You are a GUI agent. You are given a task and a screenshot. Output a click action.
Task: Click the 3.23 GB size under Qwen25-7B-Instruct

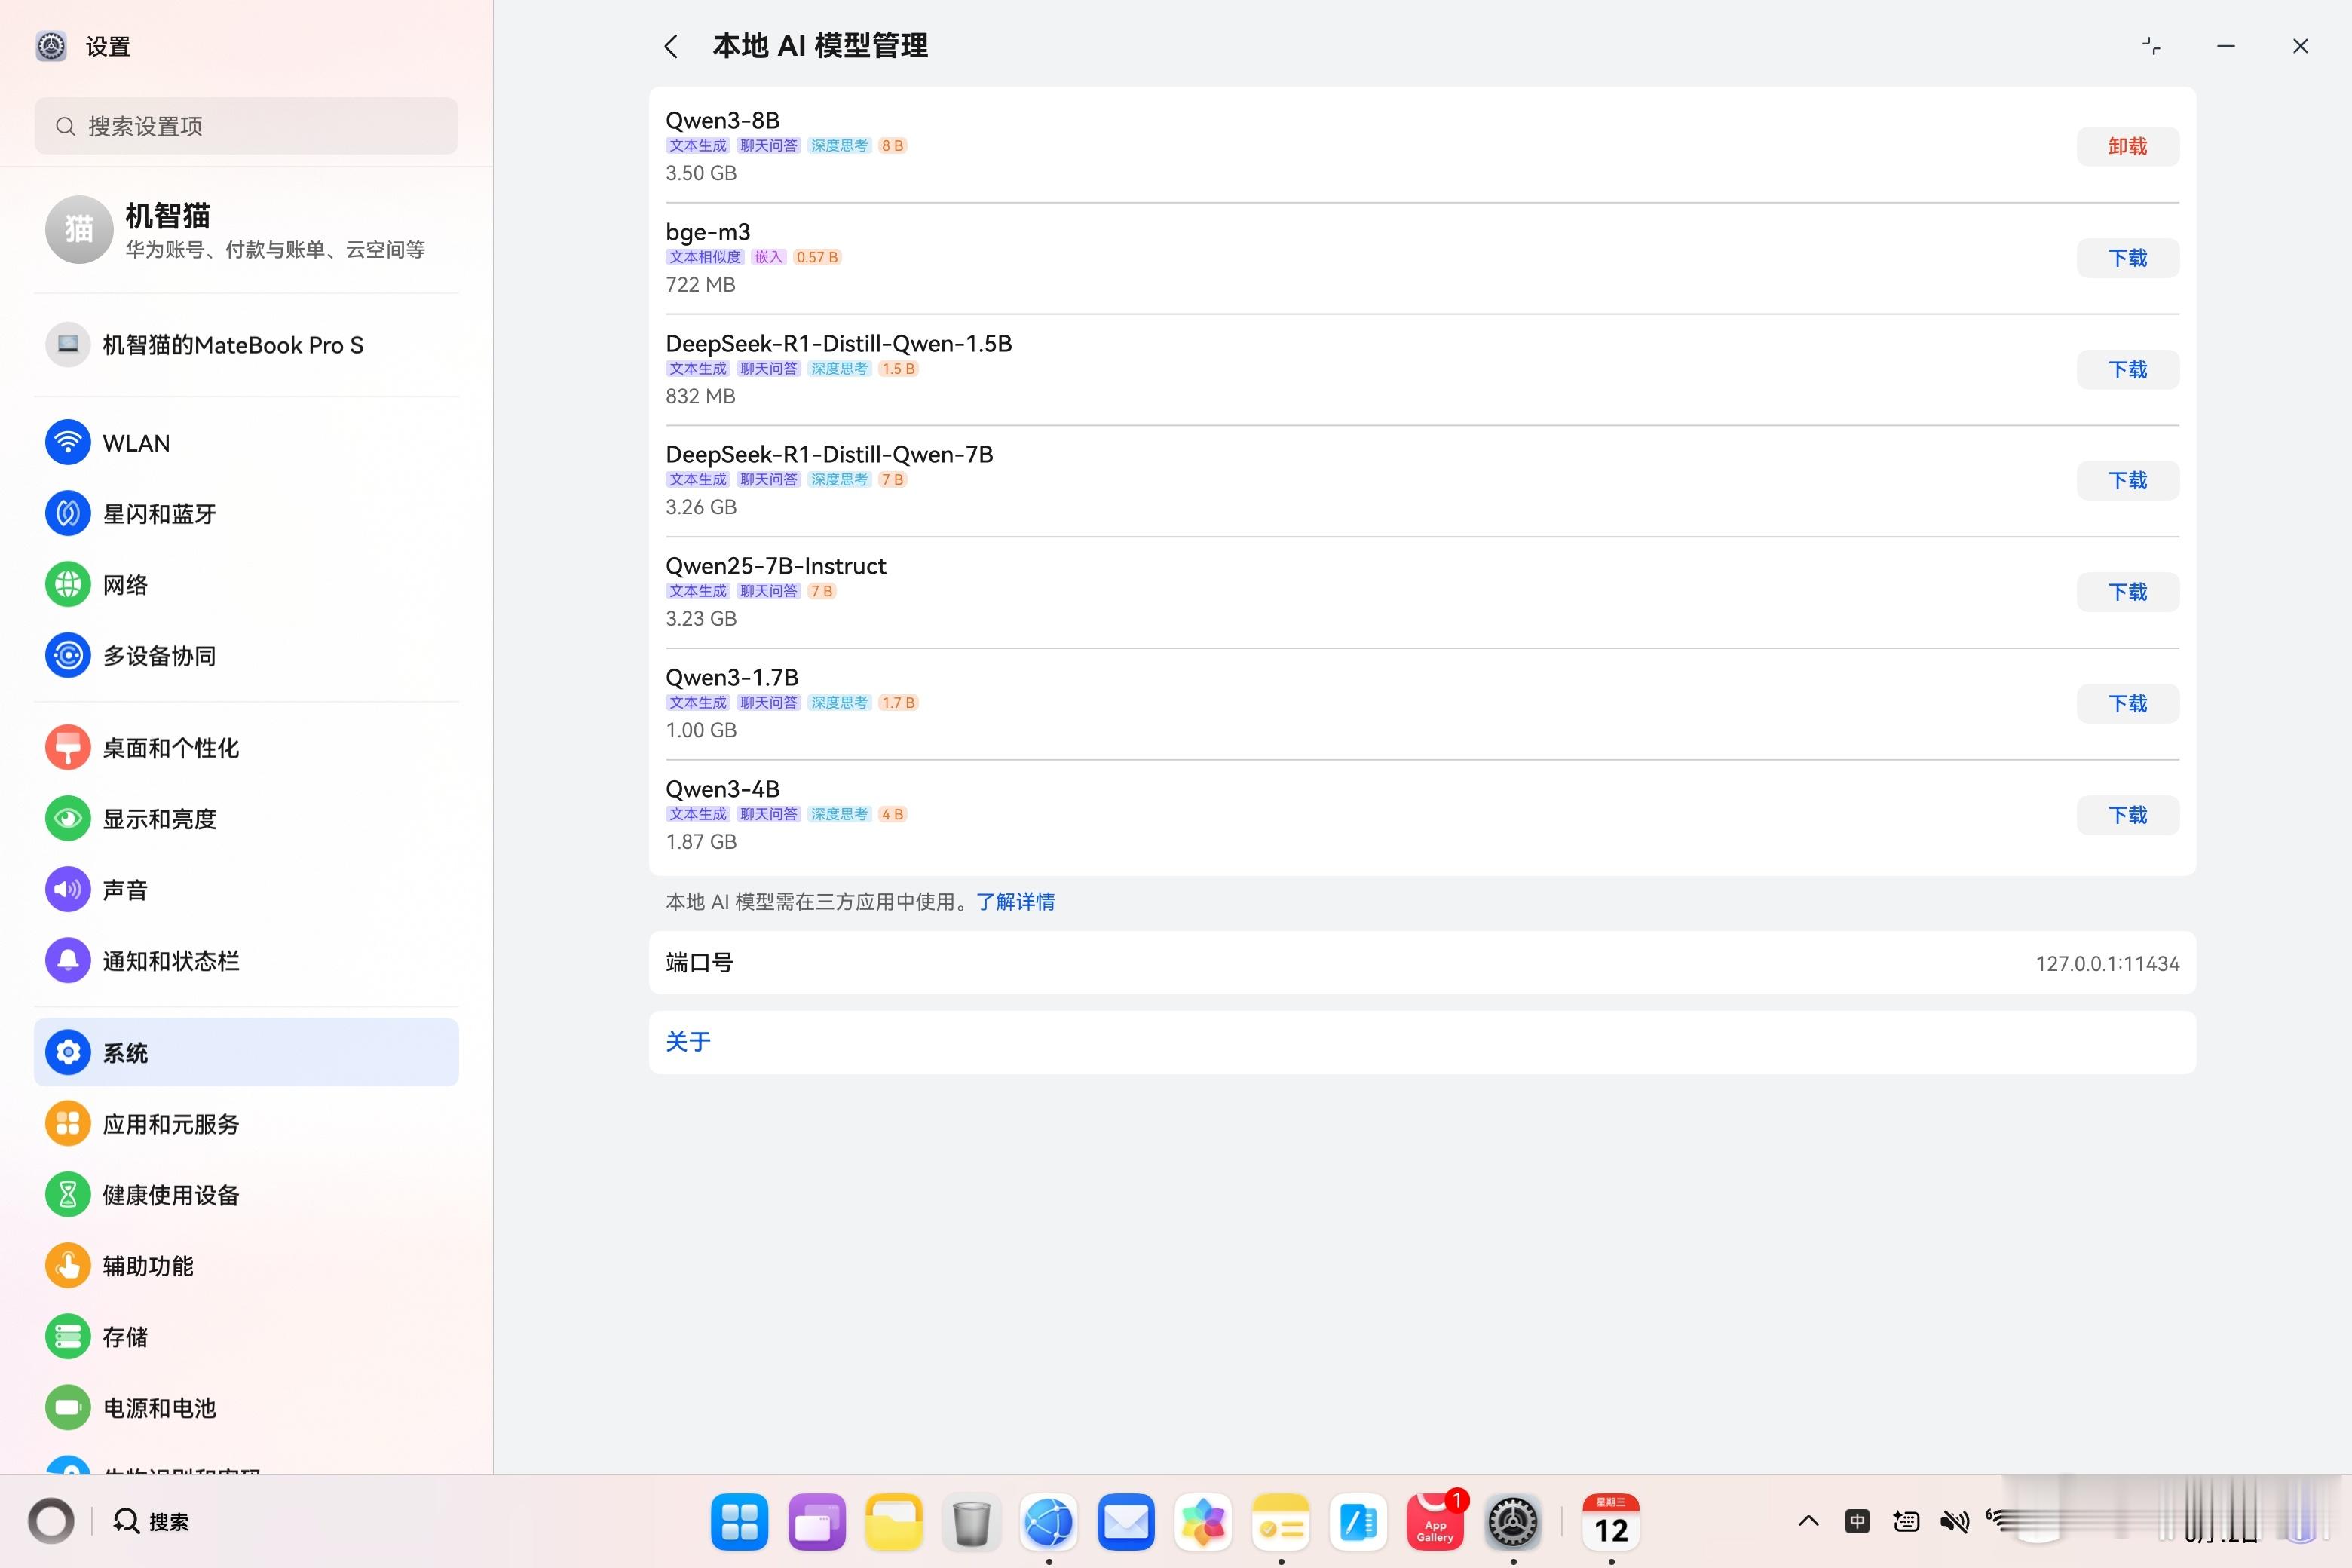pos(701,619)
